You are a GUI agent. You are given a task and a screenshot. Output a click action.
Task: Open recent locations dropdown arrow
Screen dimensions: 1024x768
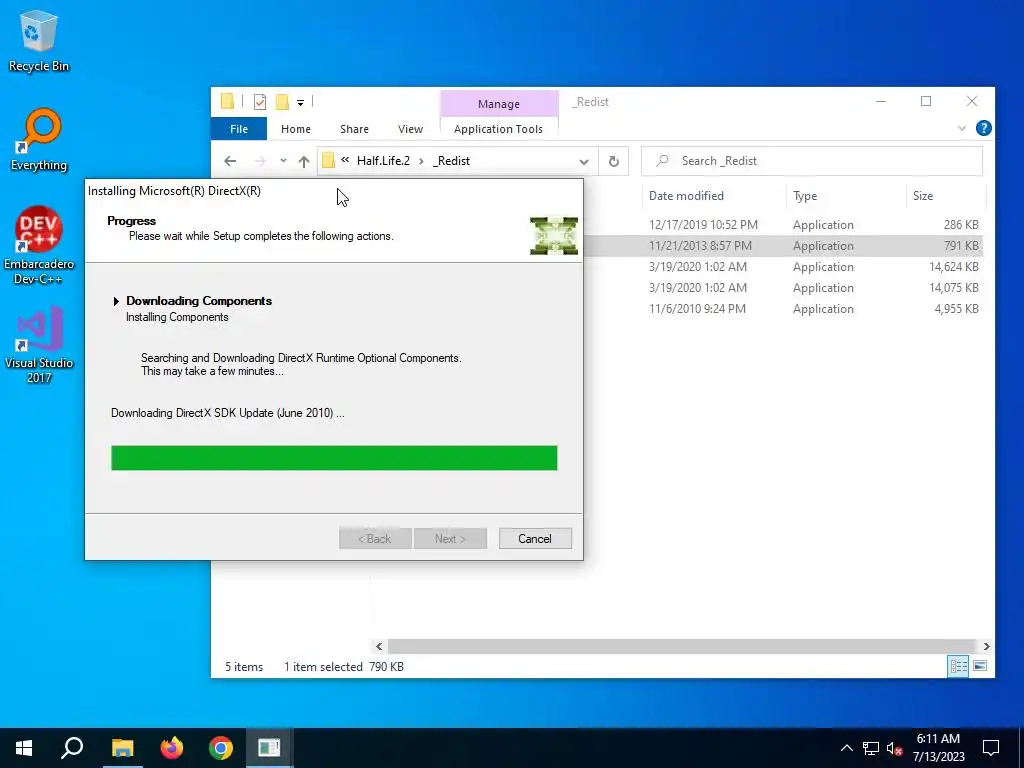coord(283,161)
